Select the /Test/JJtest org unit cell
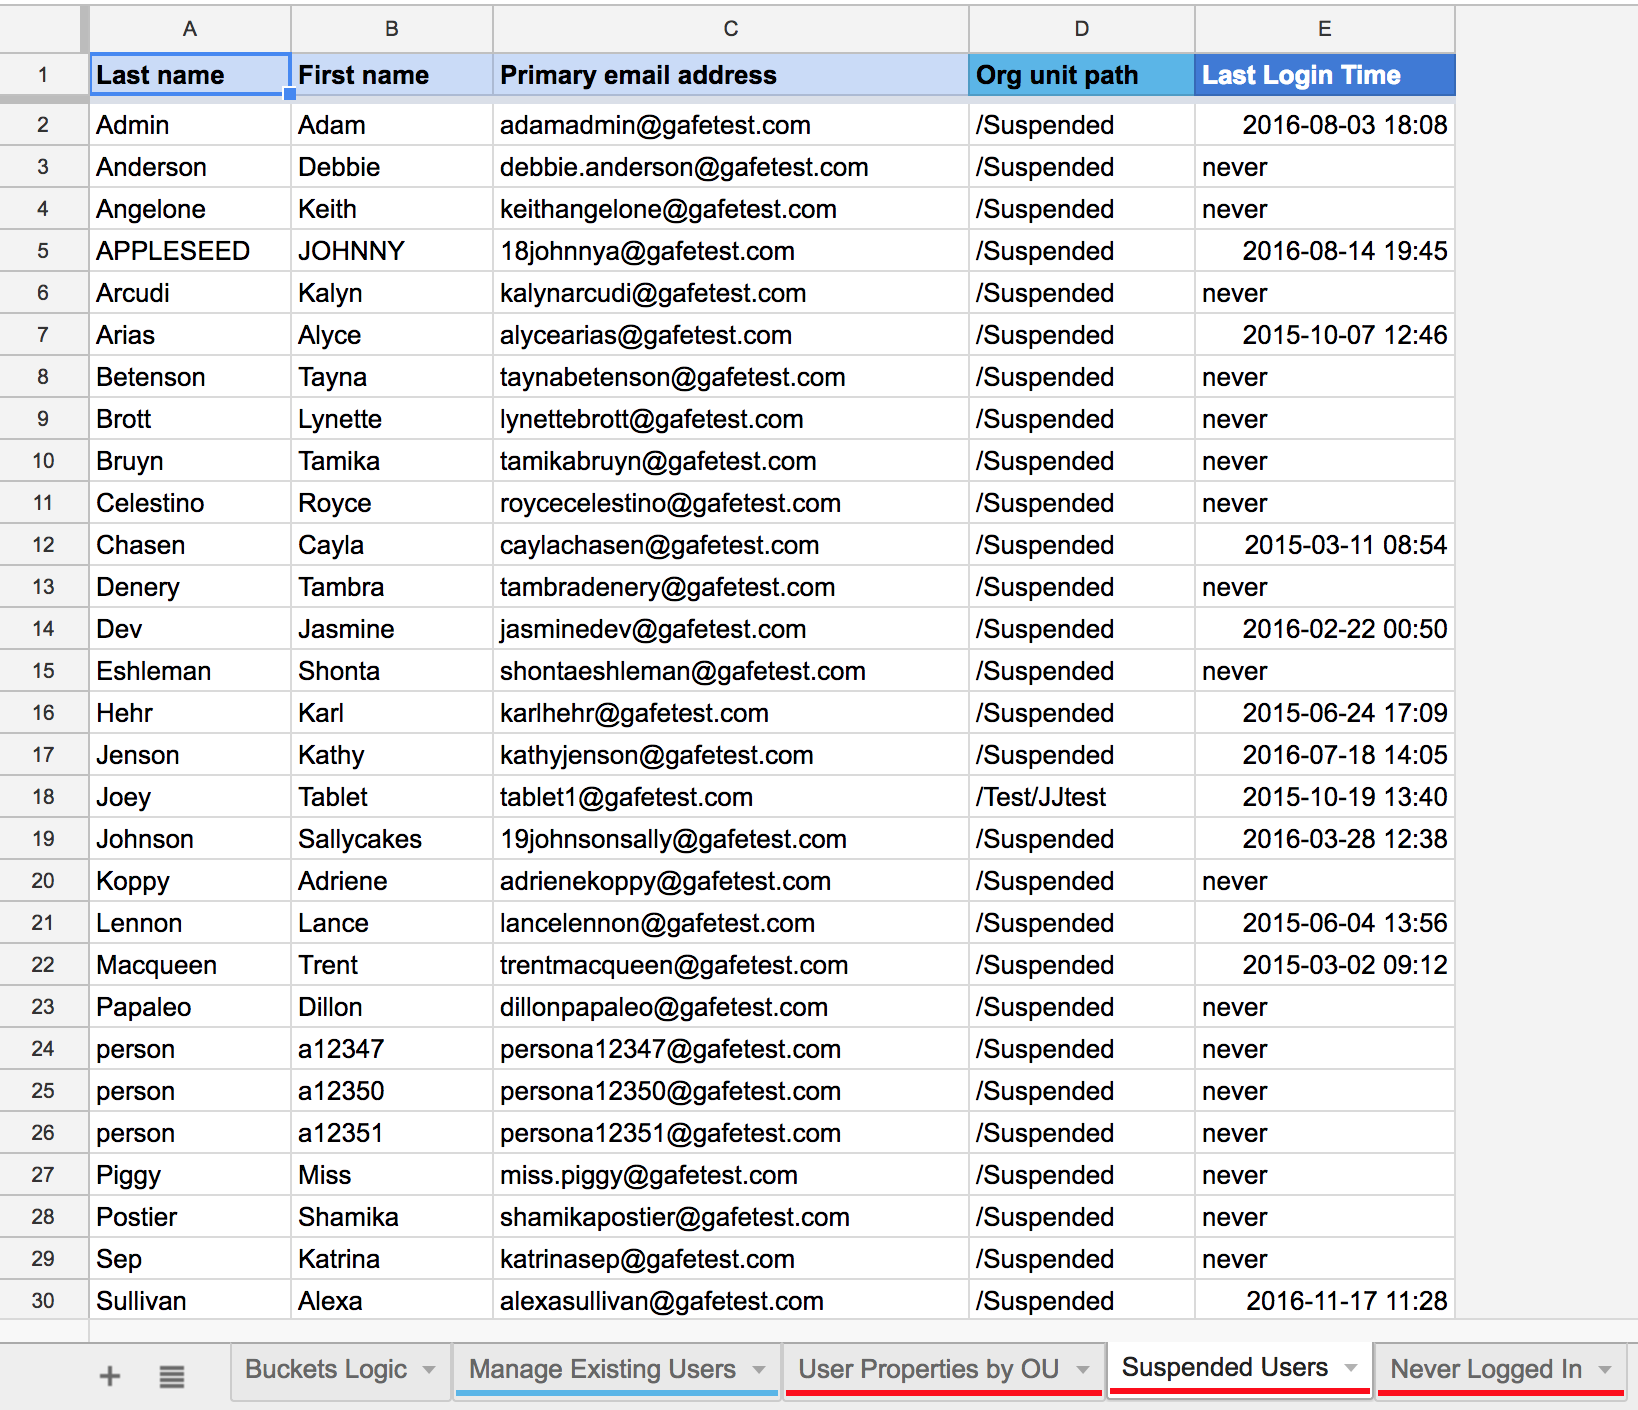Screen dimensions: 1638x1410 pyautogui.click(x=1081, y=797)
